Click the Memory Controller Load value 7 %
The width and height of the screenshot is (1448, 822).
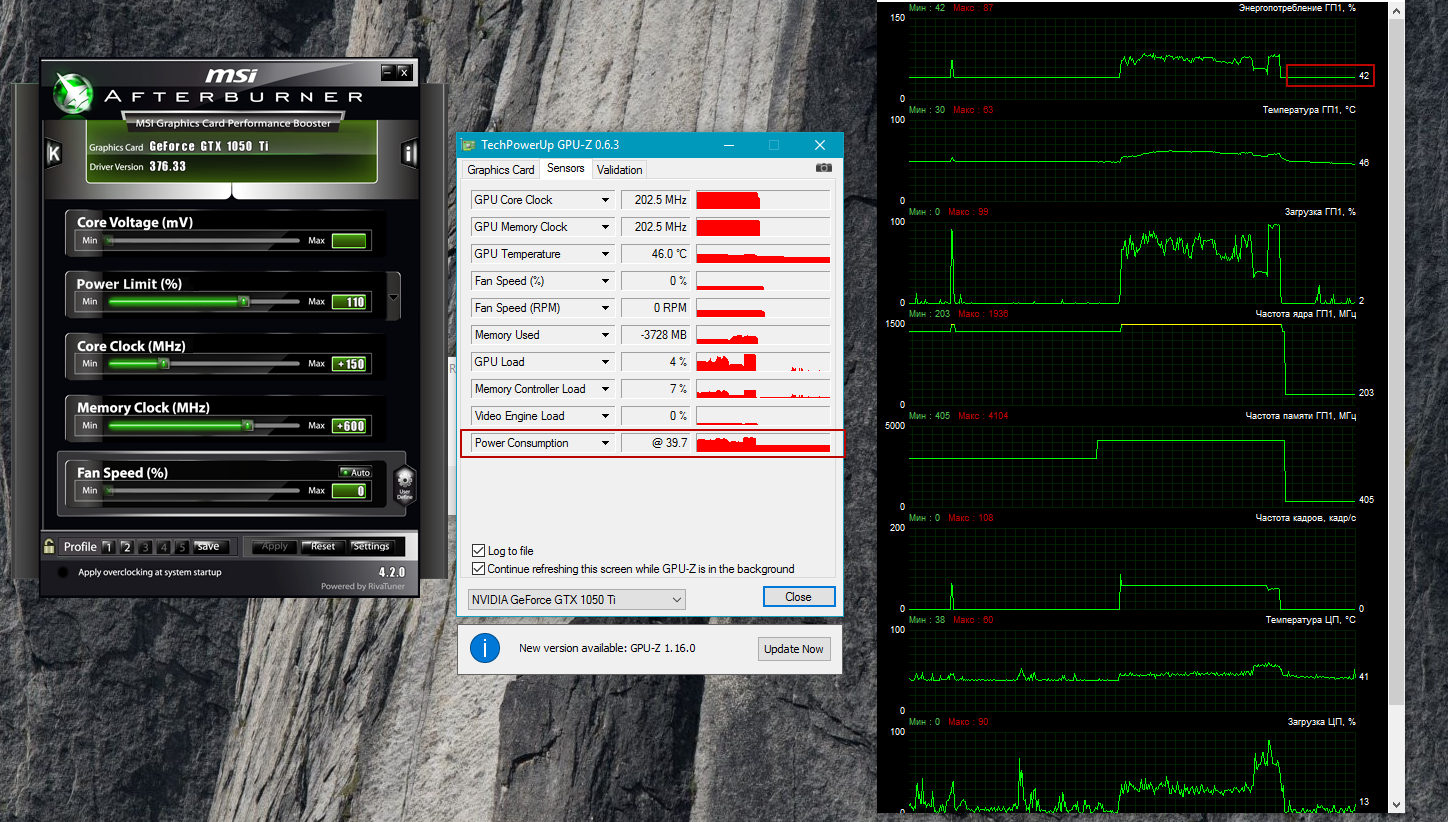click(x=655, y=389)
